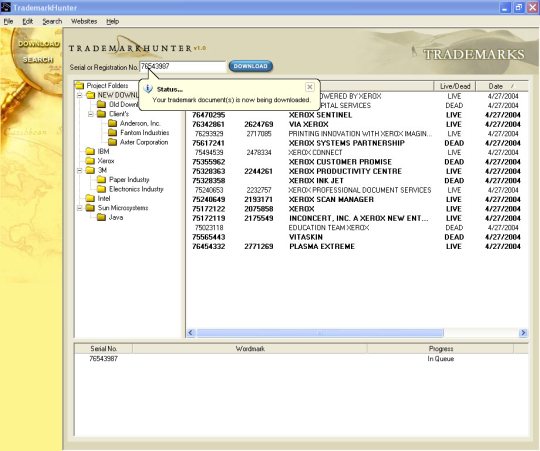This screenshot has height=451, width=540.
Task: Select the Xerox folder icon
Action: pos(91,161)
